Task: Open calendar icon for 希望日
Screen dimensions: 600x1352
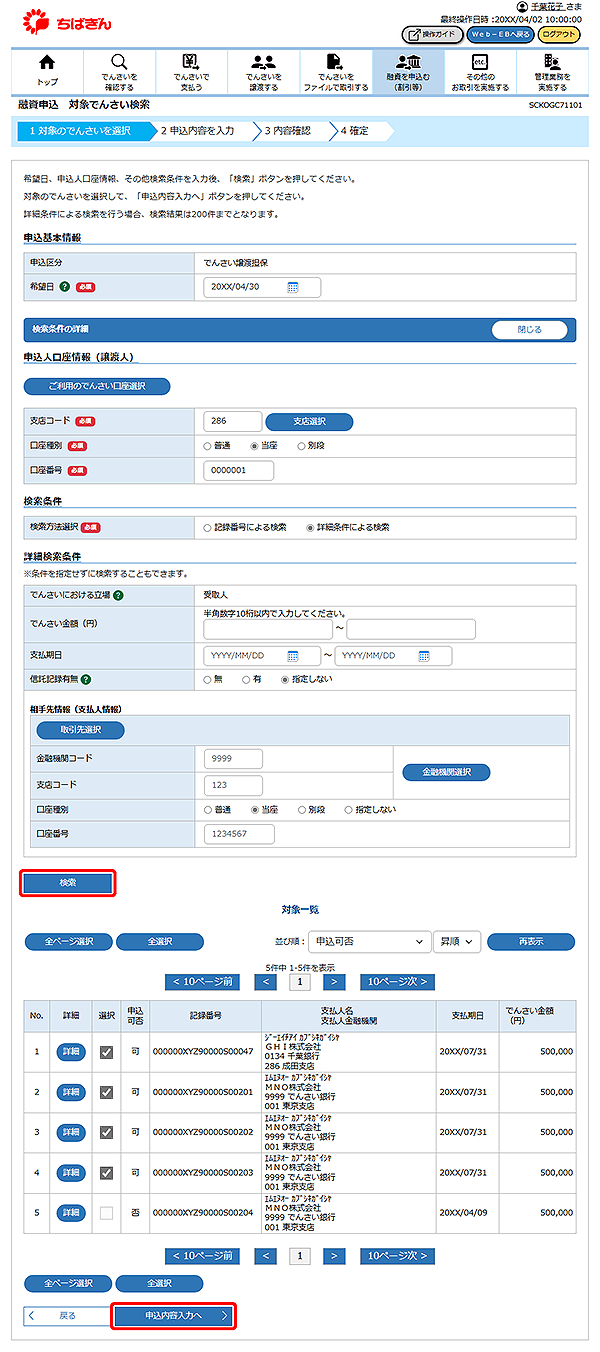Action: pyautogui.click(x=293, y=287)
